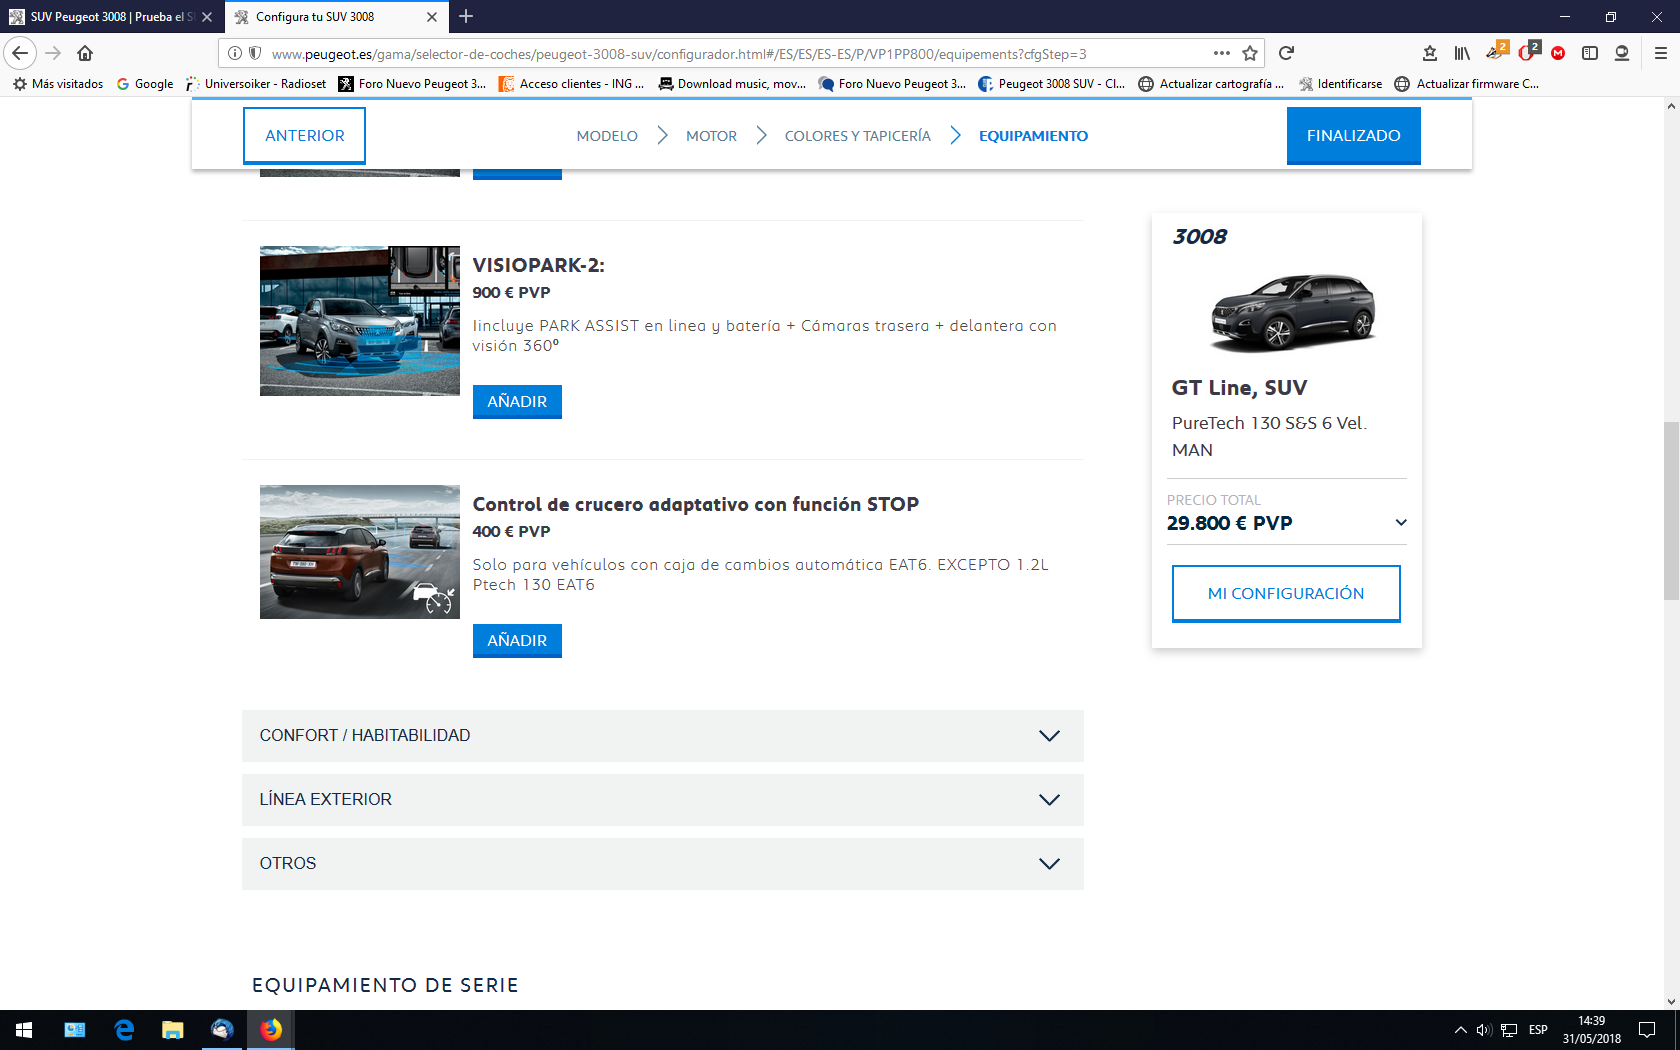Click the extension icon with badge 2 in orange
This screenshot has width=1680, height=1050.
tap(1497, 51)
